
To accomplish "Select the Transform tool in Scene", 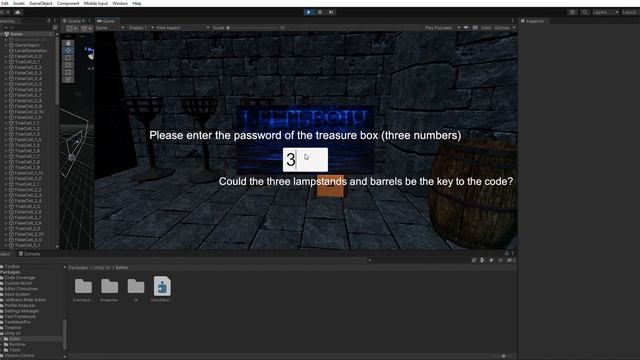I will (x=68, y=79).
